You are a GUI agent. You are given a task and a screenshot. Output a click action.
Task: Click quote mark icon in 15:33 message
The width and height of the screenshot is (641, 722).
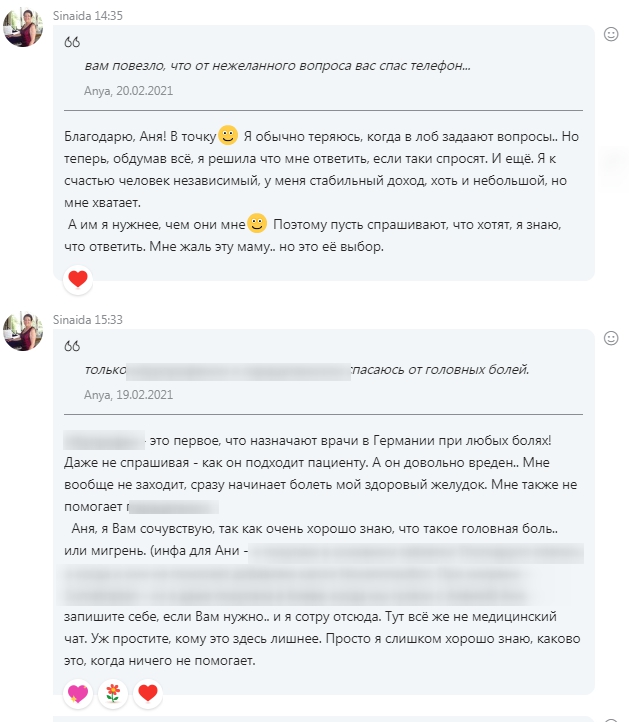72,347
